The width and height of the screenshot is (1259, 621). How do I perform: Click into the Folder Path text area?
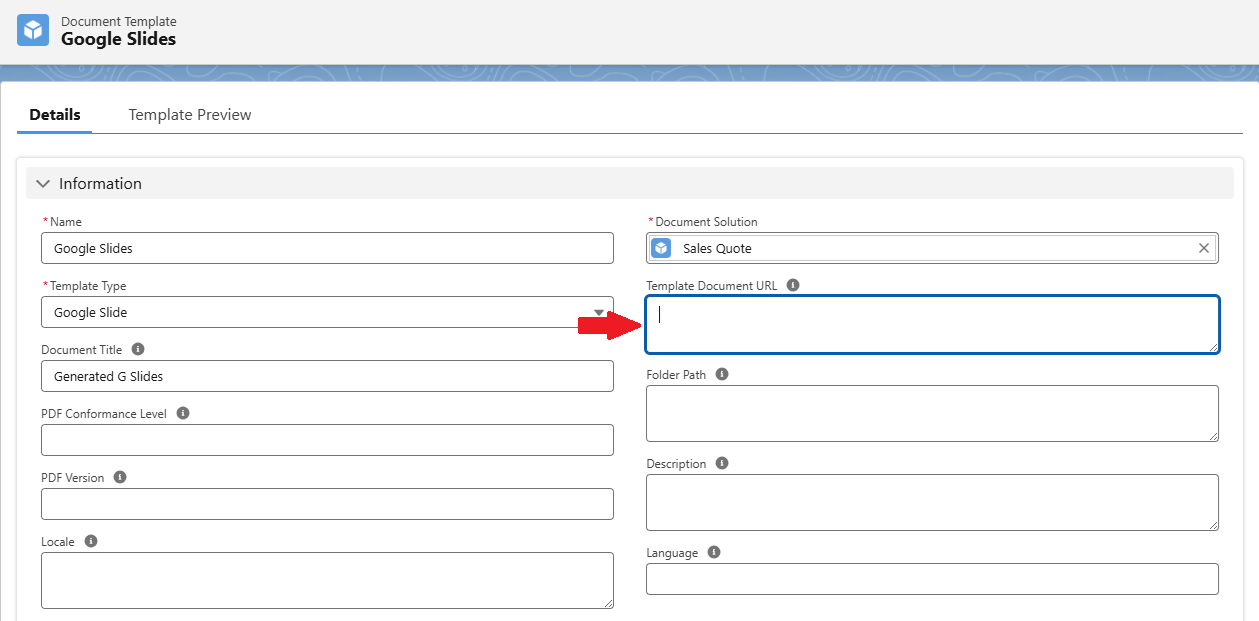click(932, 413)
